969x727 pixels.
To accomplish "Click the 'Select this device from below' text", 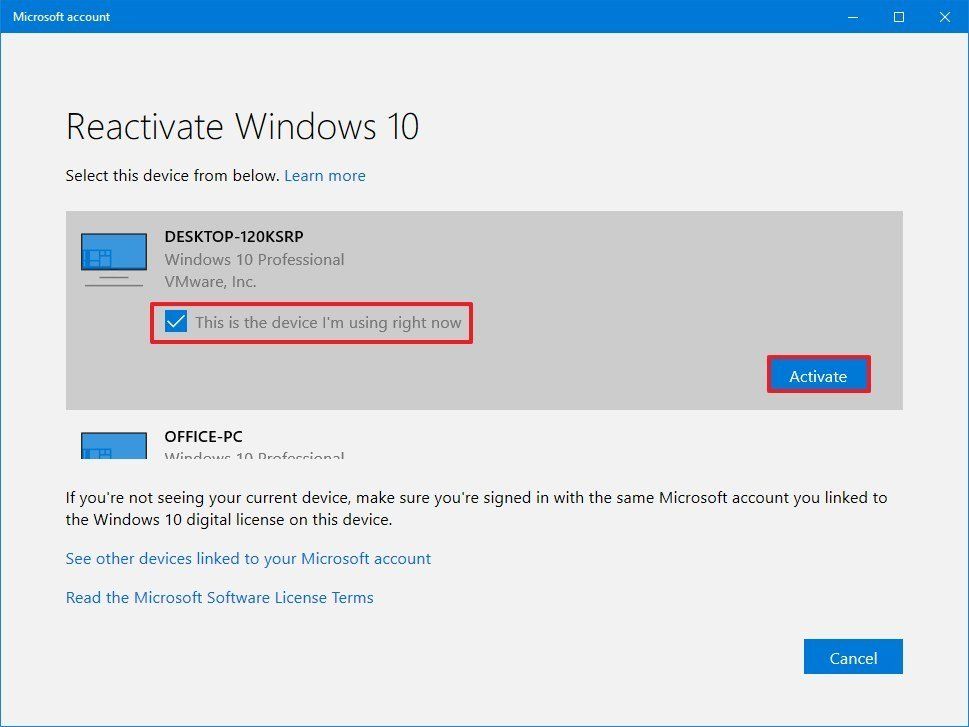I will (x=164, y=175).
